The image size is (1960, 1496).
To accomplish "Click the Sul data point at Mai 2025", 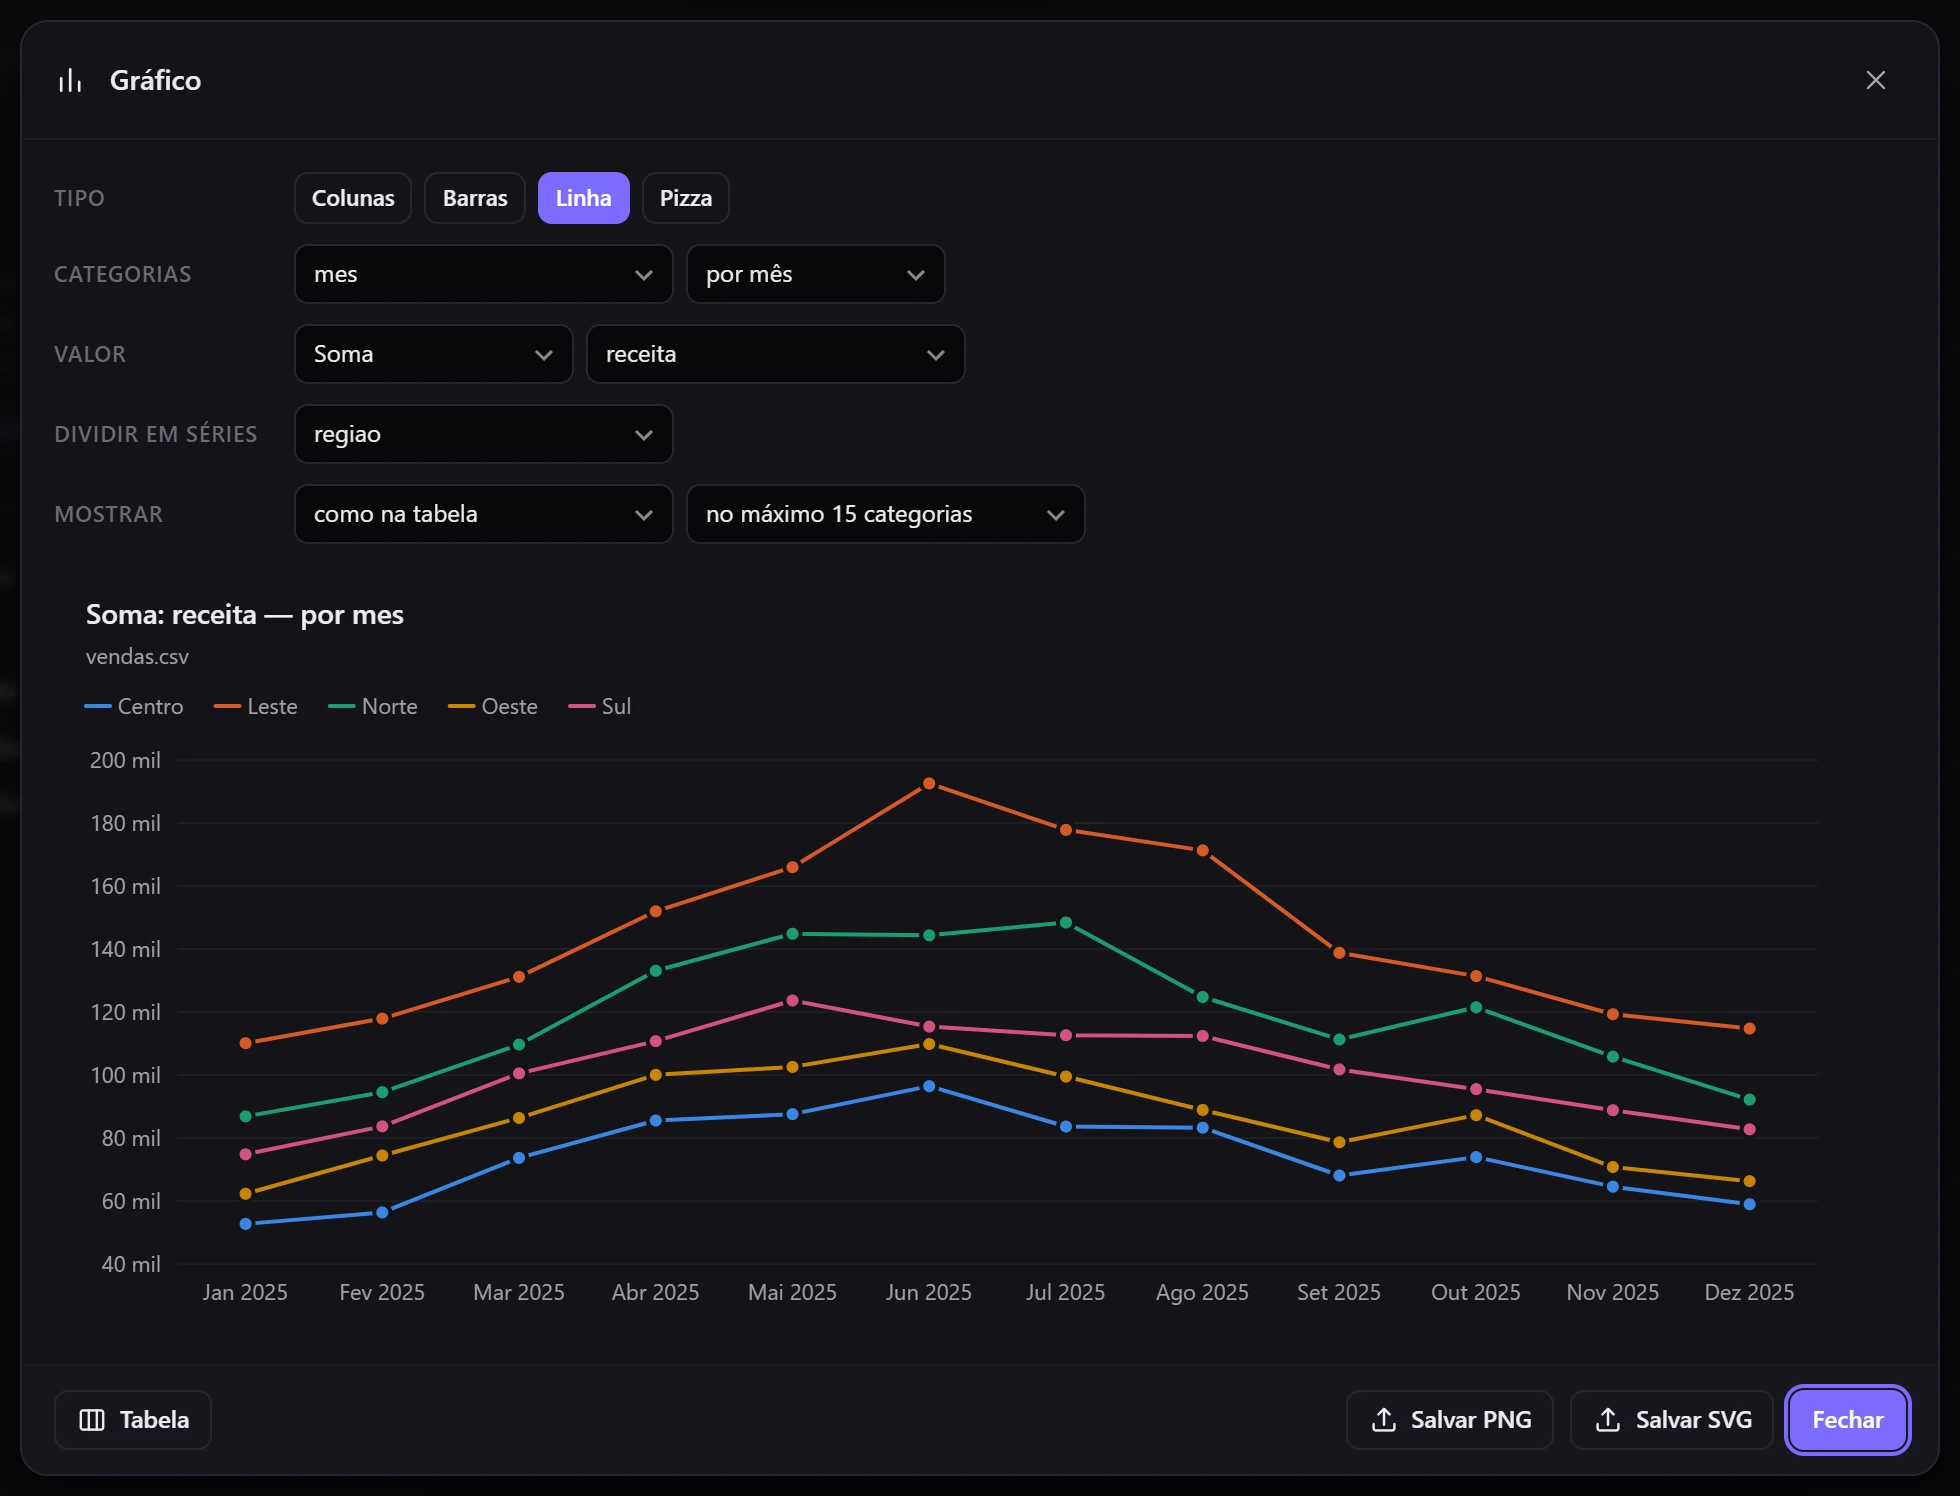I will (792, 1001).
